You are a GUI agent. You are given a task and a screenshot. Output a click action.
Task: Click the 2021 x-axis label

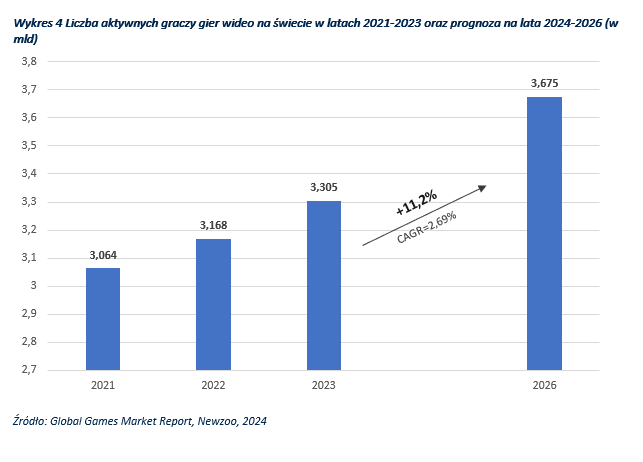pos(103,384)
